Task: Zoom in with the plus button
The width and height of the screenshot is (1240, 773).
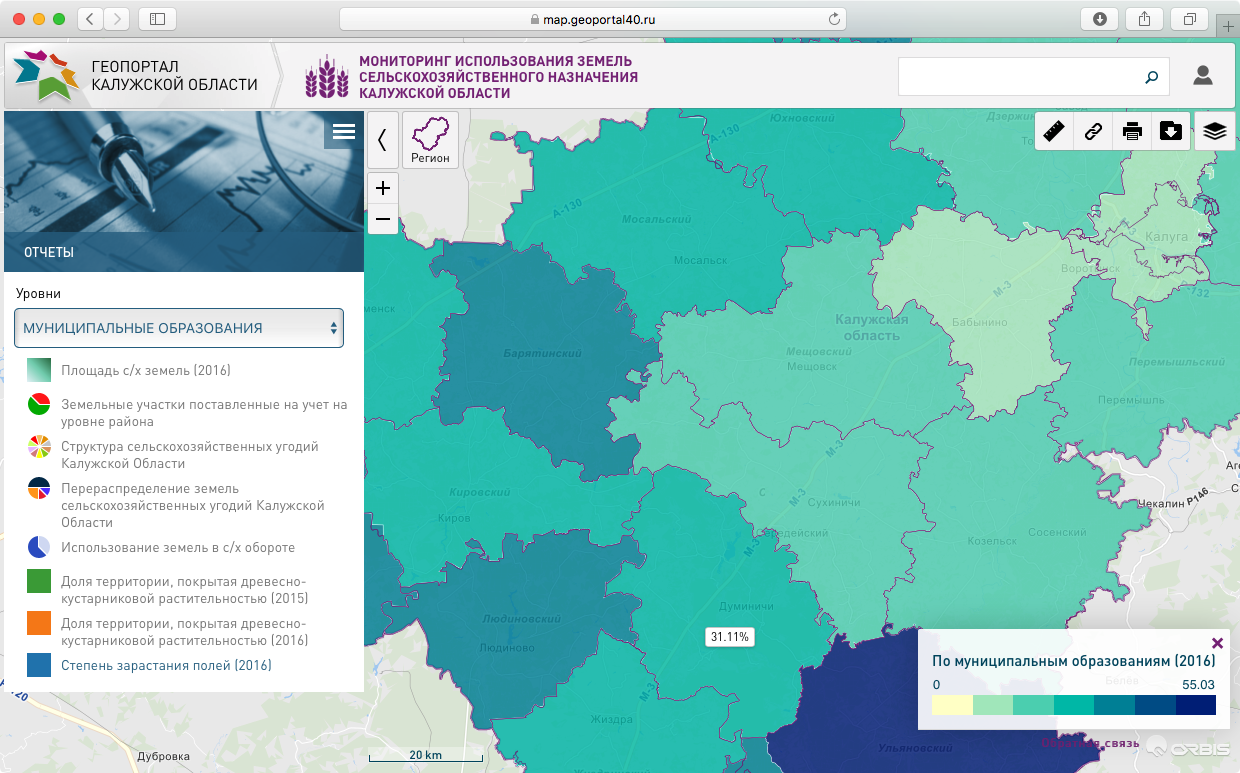Action: pos(383,187)
